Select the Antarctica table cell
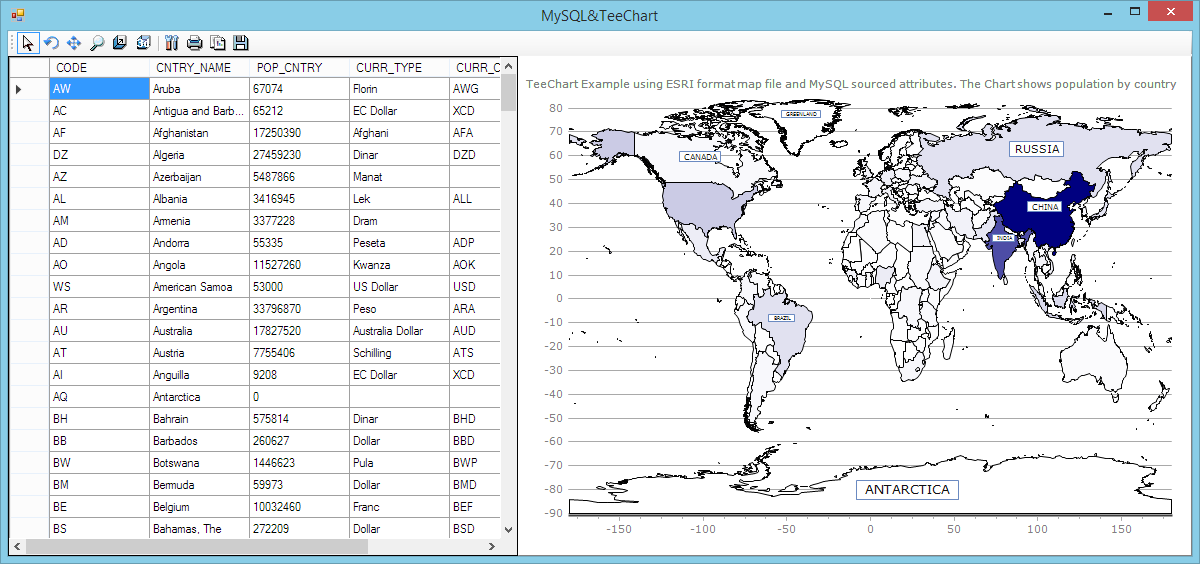The image size is (1200, 564). pos(199,397)
